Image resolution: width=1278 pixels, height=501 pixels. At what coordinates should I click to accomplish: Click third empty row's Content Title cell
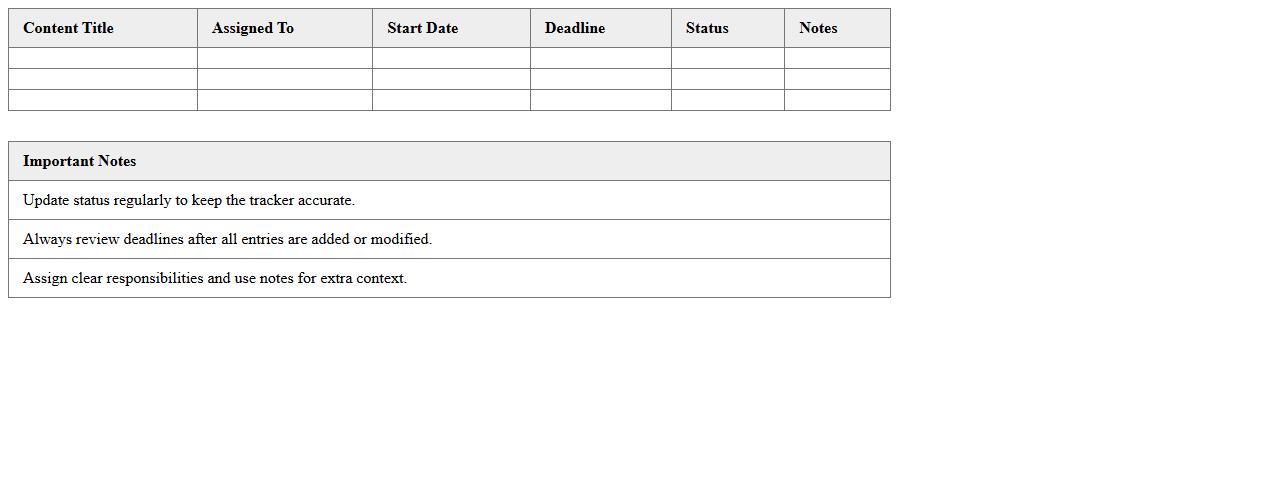click(103, 100)
